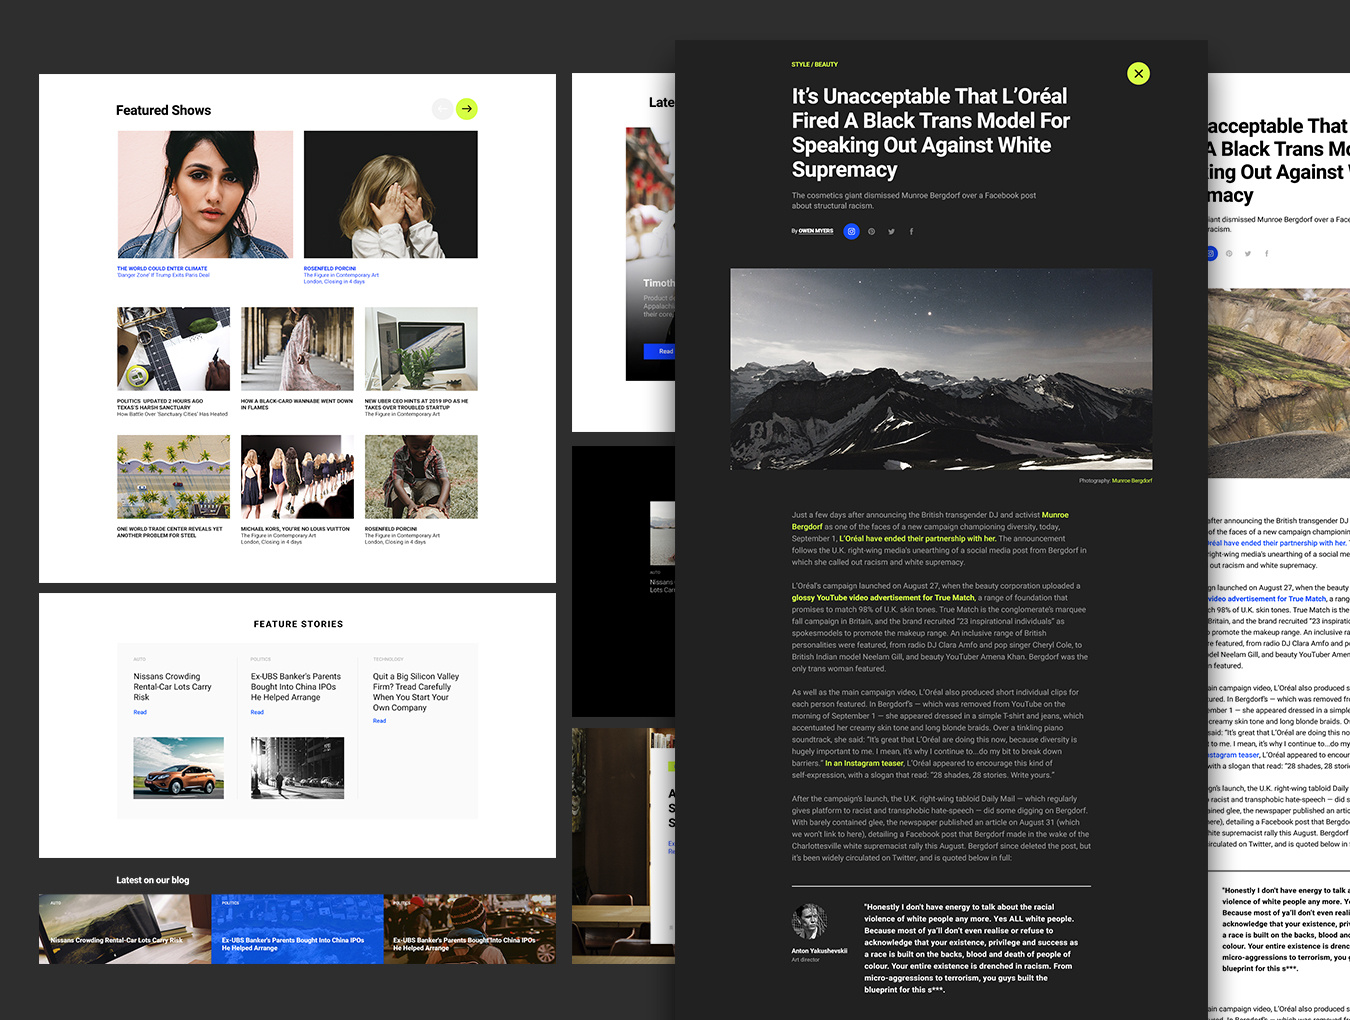Click Read under Ex-UBS Banker's story

[257, 712]
